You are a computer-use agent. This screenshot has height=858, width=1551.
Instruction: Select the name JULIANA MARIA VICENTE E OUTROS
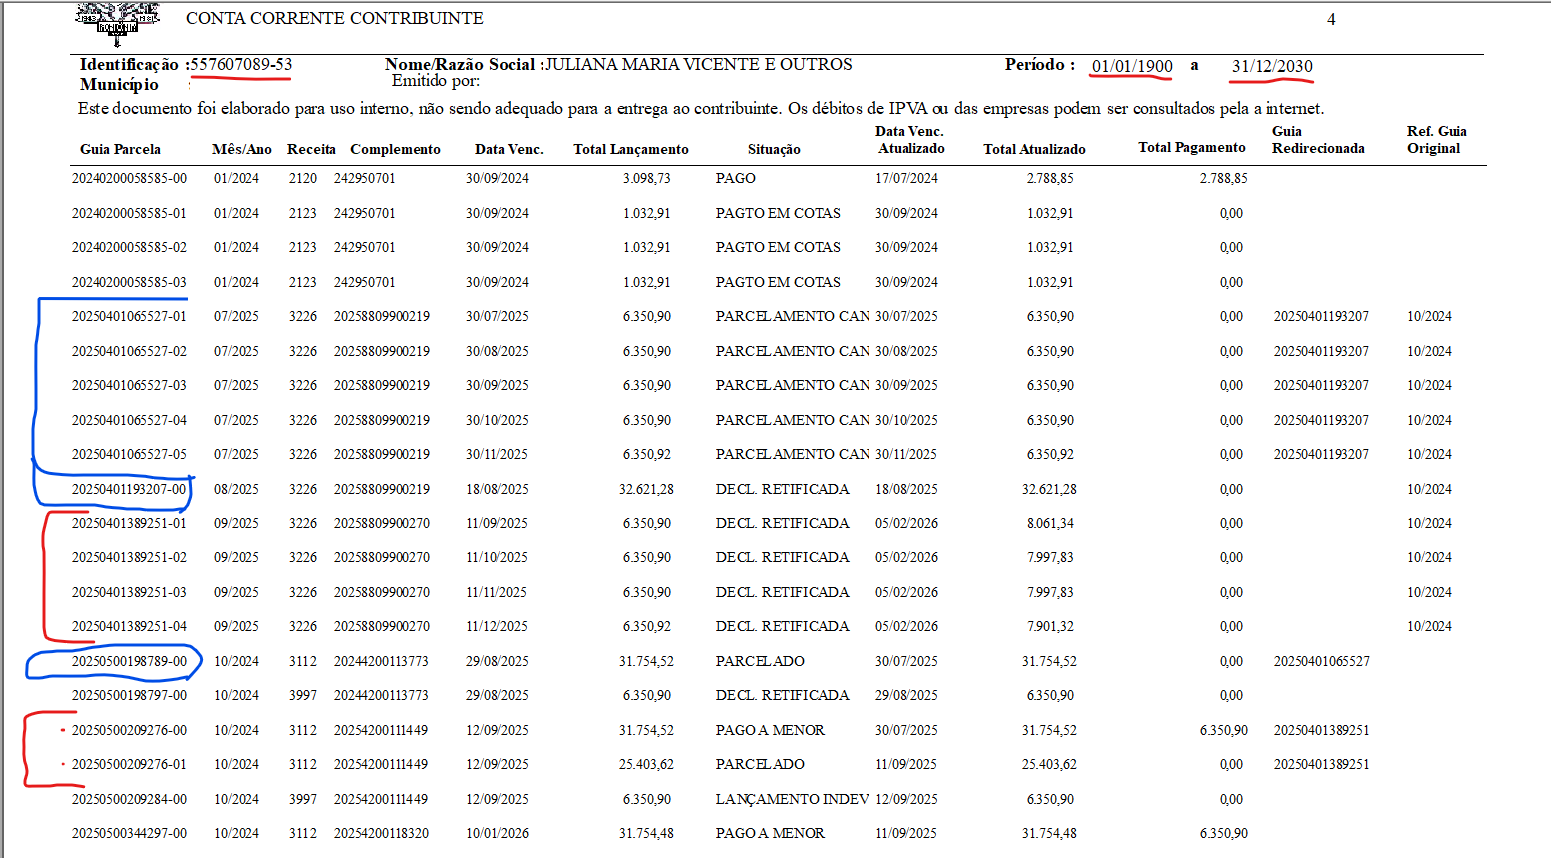[x=698, y=65]
